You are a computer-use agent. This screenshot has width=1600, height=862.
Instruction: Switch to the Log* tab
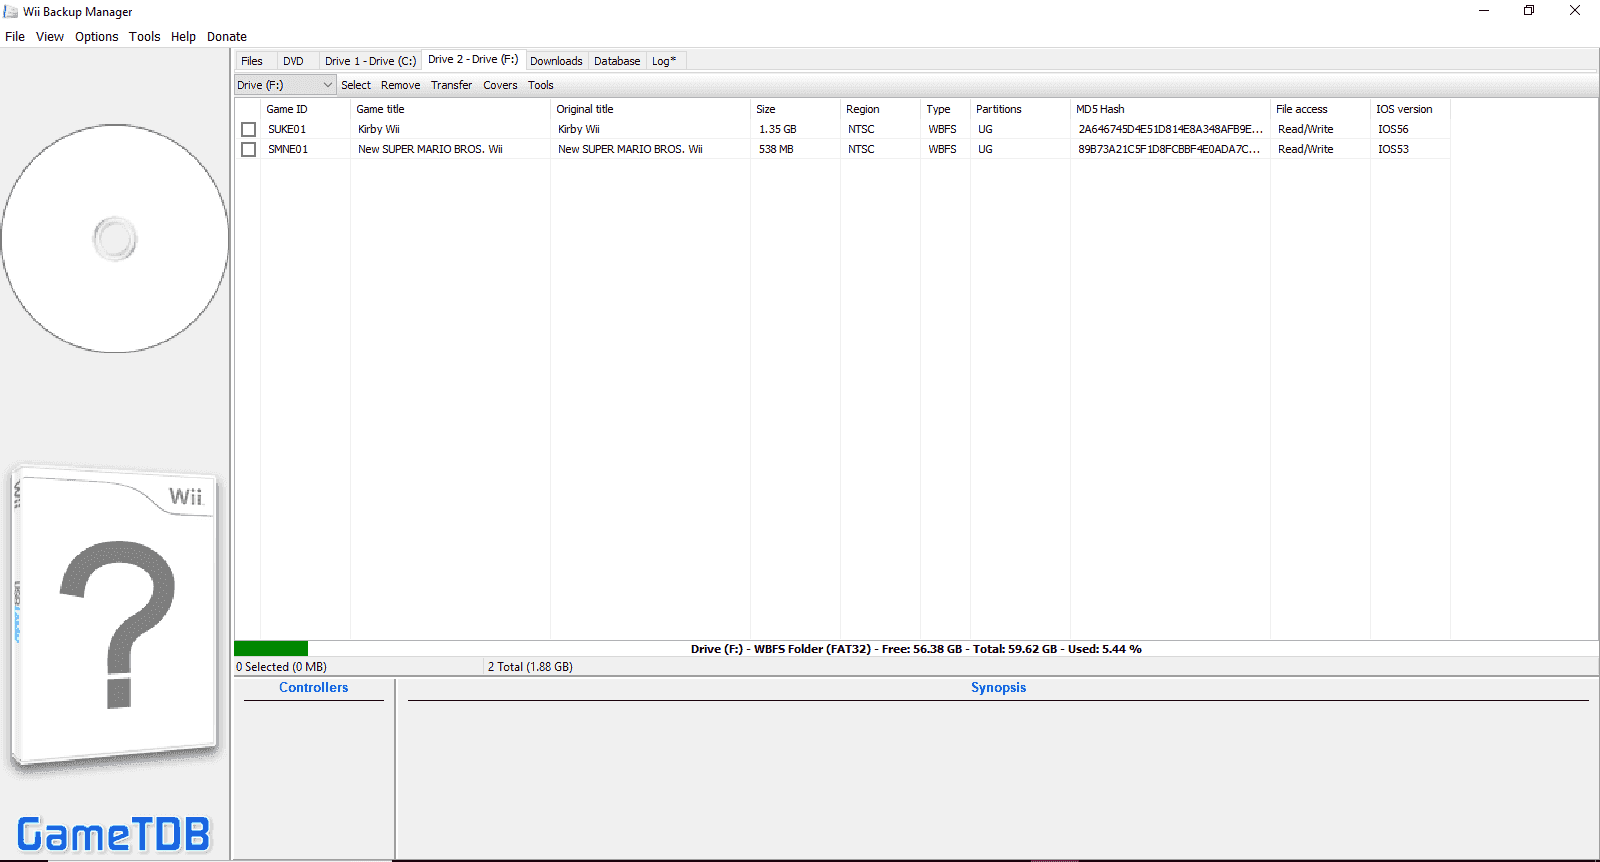coord(664,61)
